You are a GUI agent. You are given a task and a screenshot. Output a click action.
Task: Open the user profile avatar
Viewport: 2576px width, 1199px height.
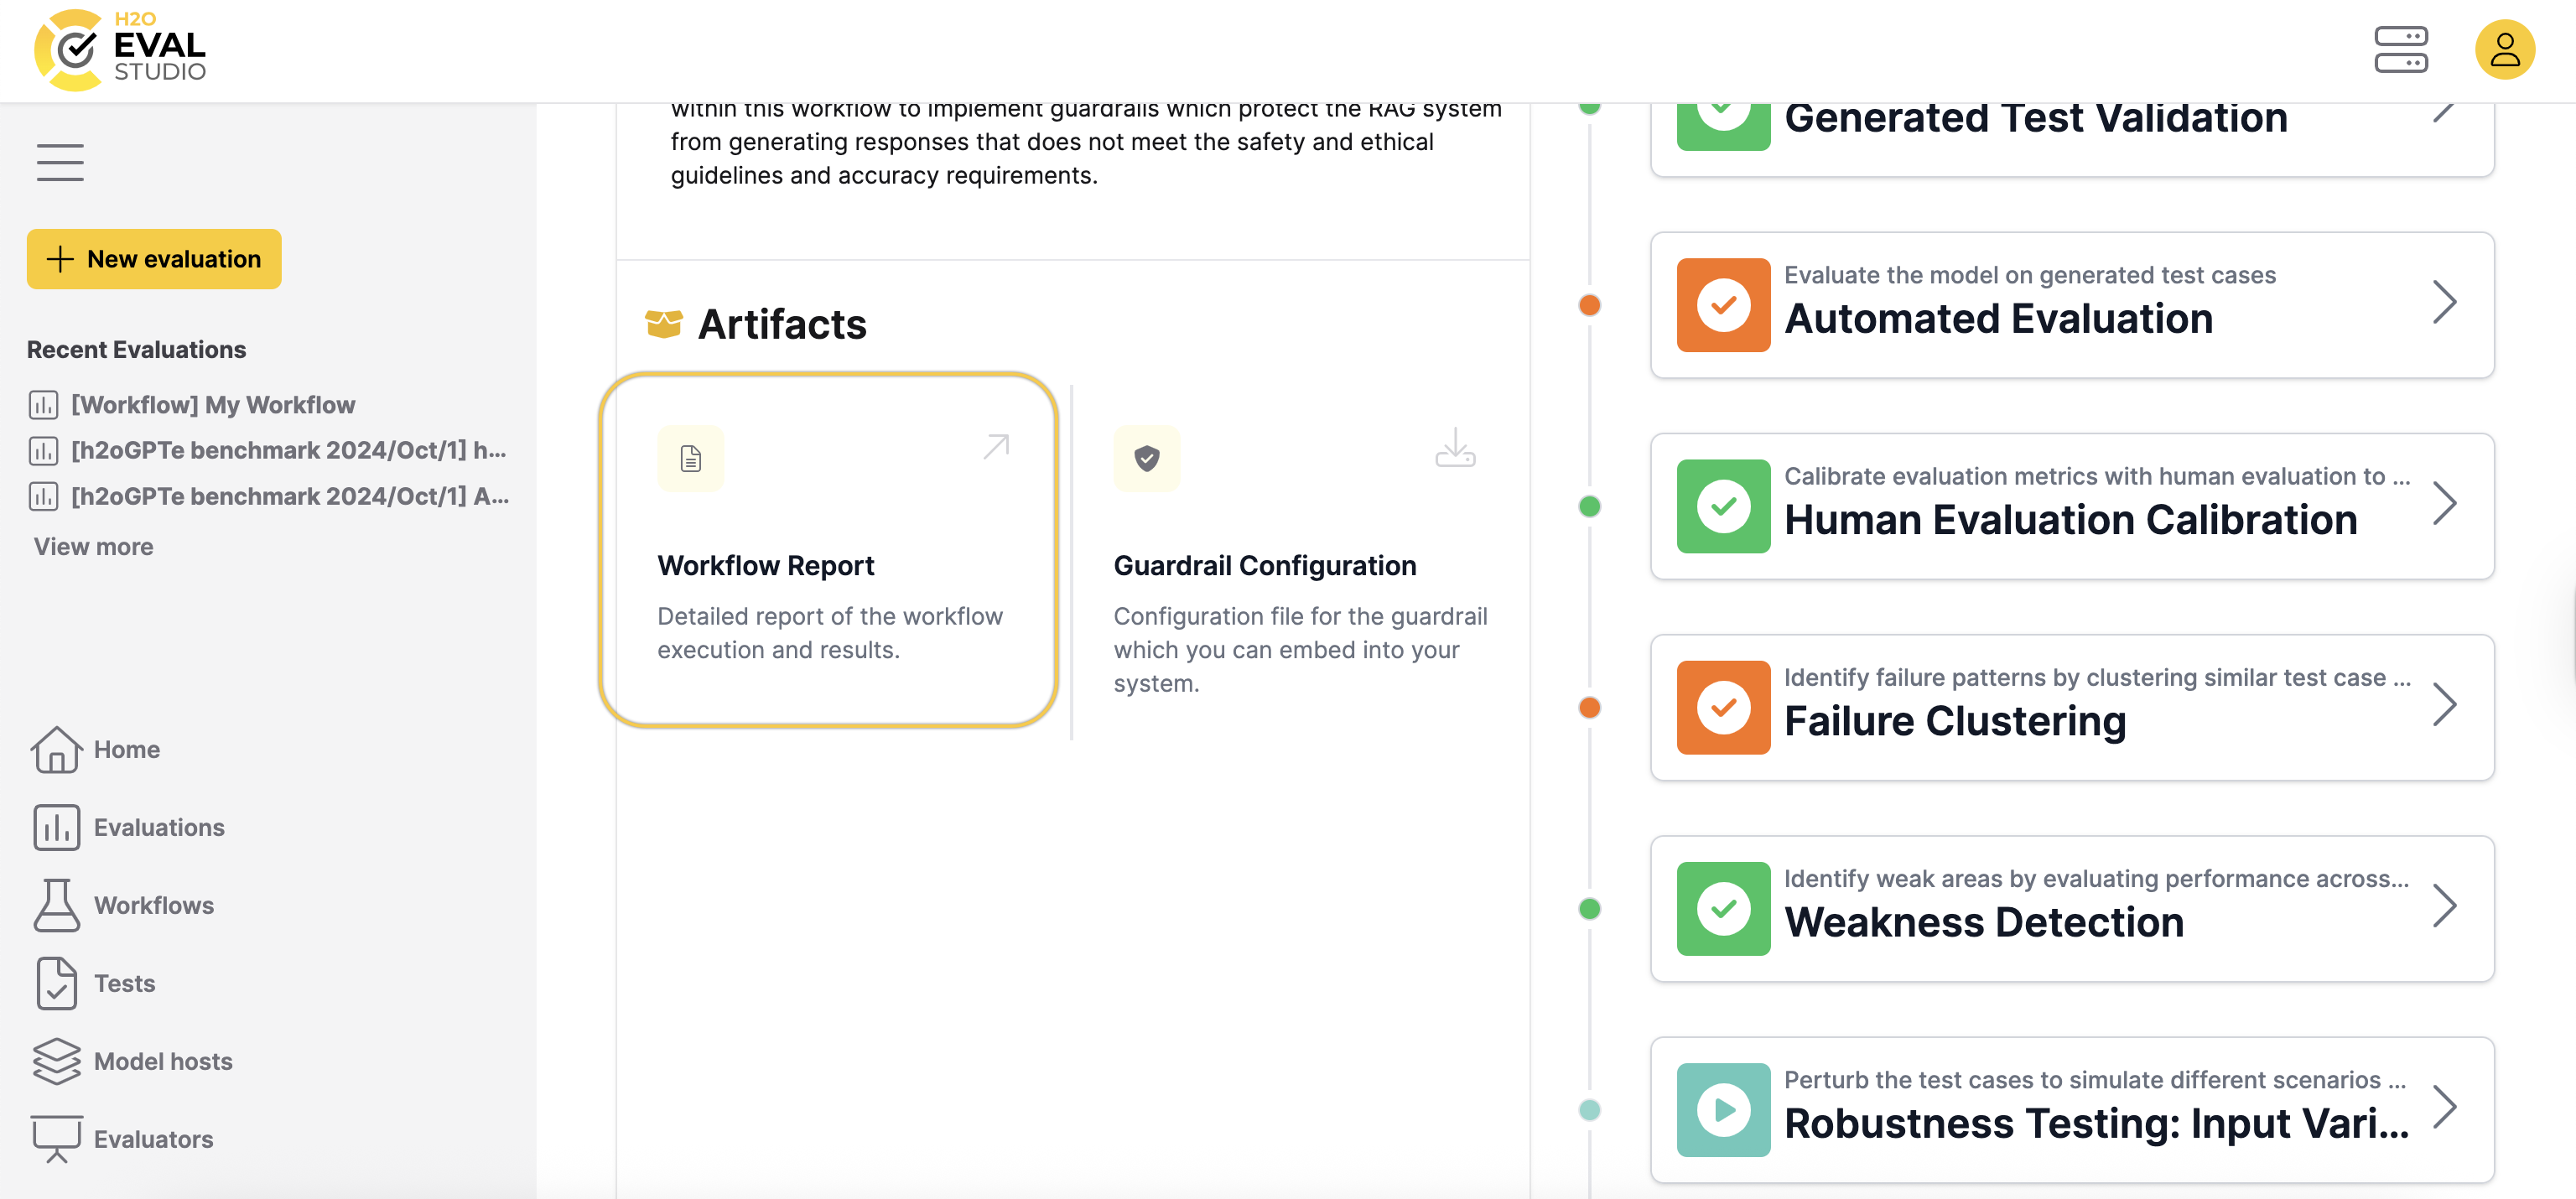pyautogui.click(x=2504, y=49)
